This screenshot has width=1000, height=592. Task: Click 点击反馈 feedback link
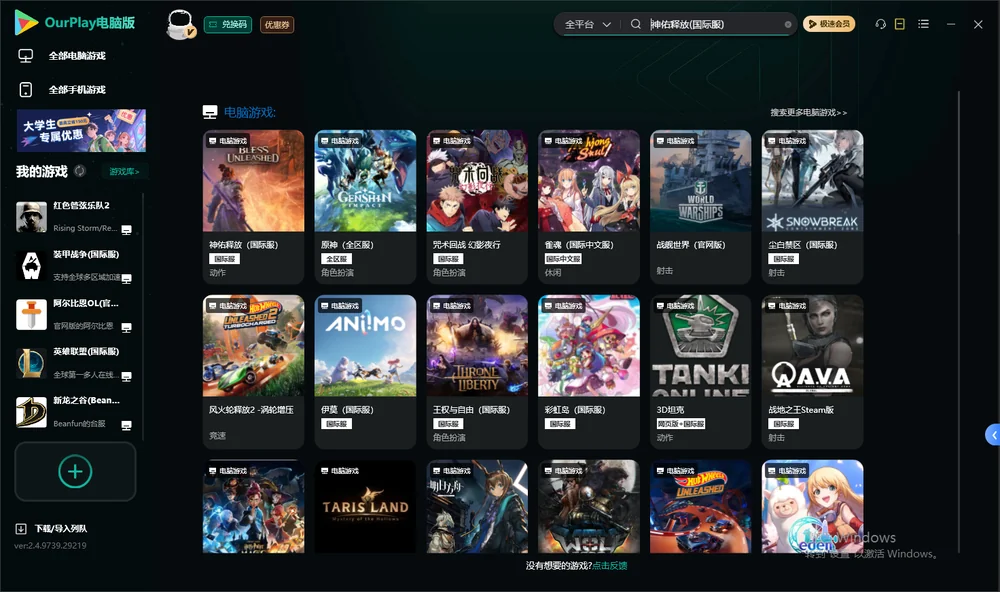point(610,565)
